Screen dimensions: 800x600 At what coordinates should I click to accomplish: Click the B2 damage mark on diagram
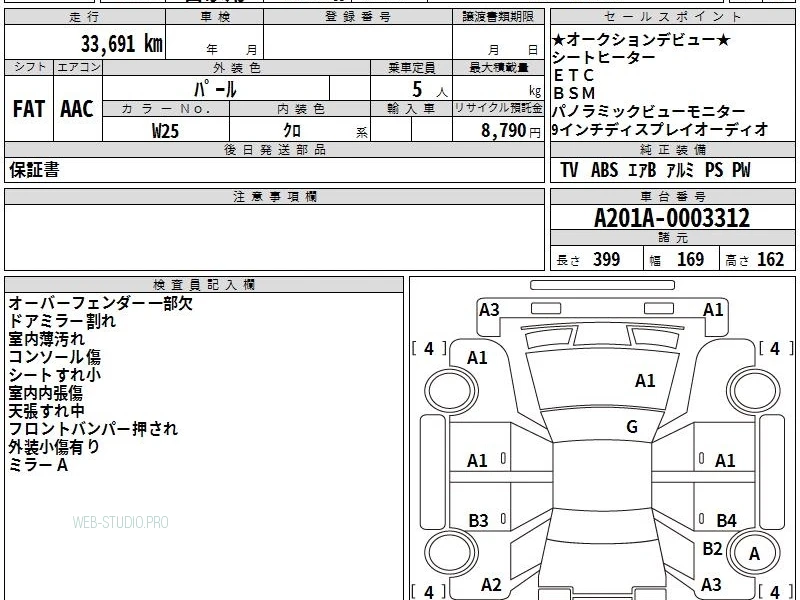point(712,548)
